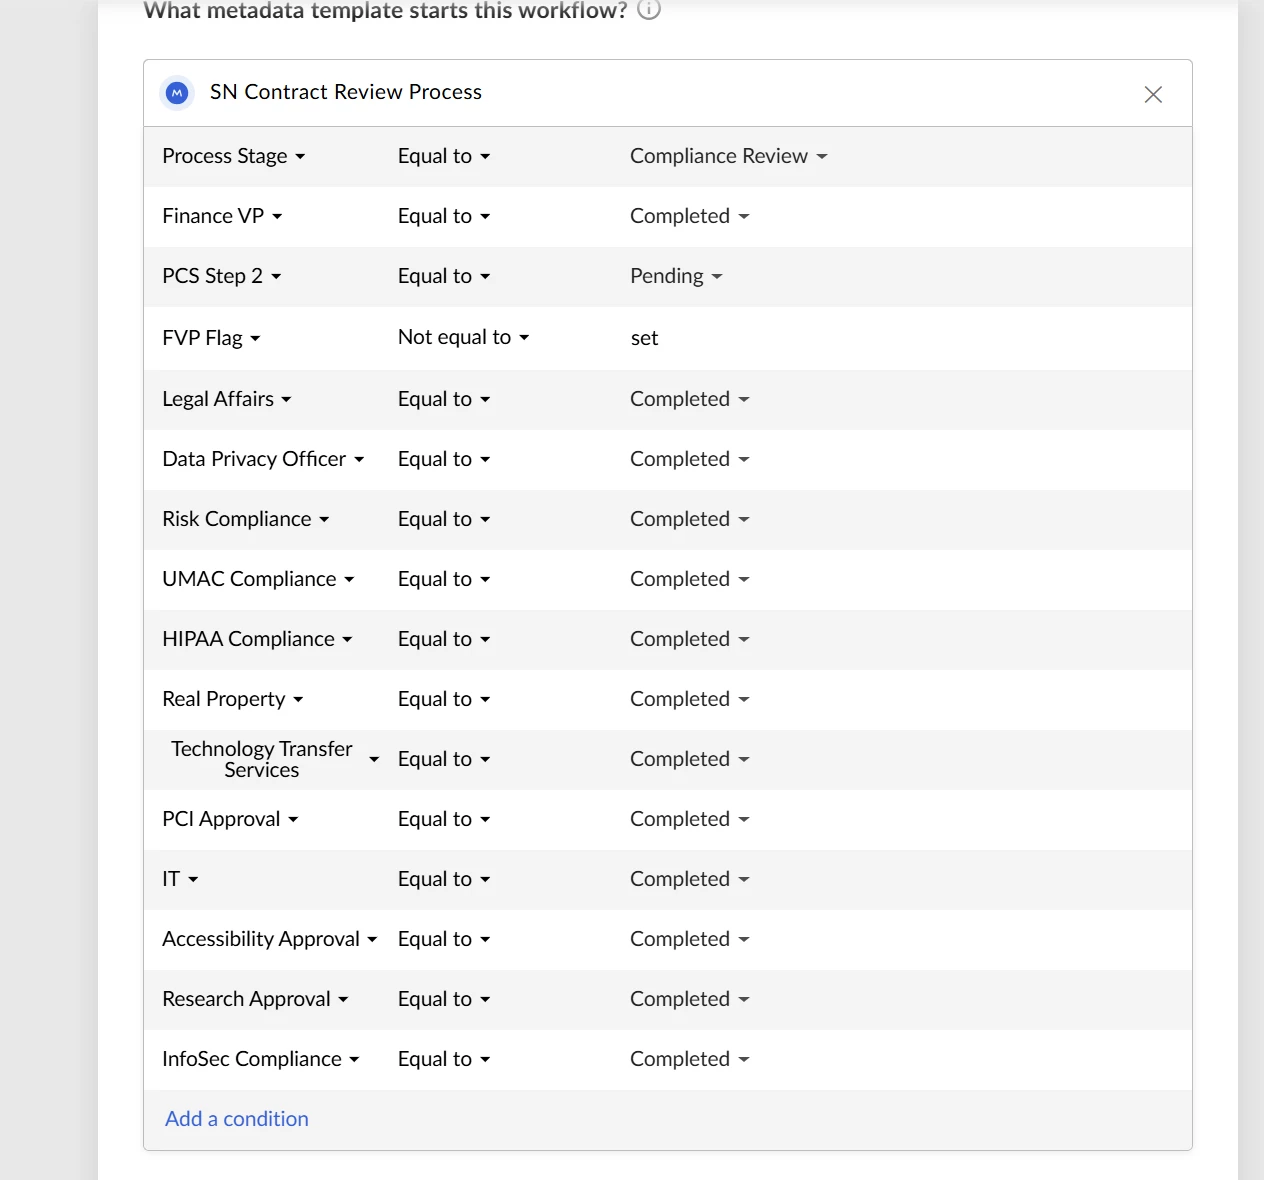Change operator for UMAC Compliance row

[x=444, y=579]
